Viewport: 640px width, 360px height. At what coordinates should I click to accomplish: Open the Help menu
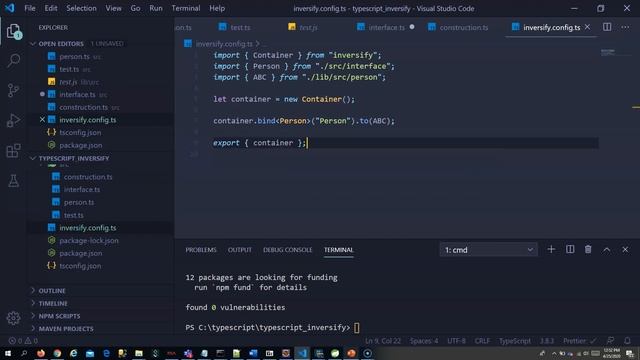[217, 8]
